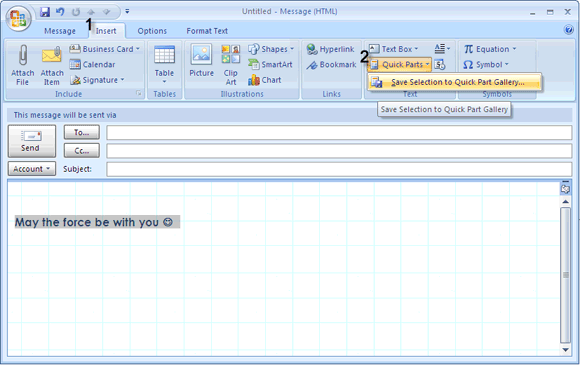
Task: Save the message with the floppy disk icon
Action: [x=45, y=12]
